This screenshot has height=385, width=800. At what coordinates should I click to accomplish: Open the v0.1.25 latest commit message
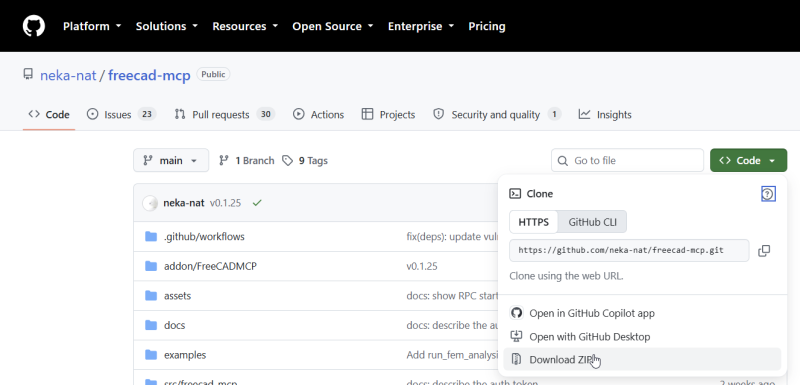[226, 203]
